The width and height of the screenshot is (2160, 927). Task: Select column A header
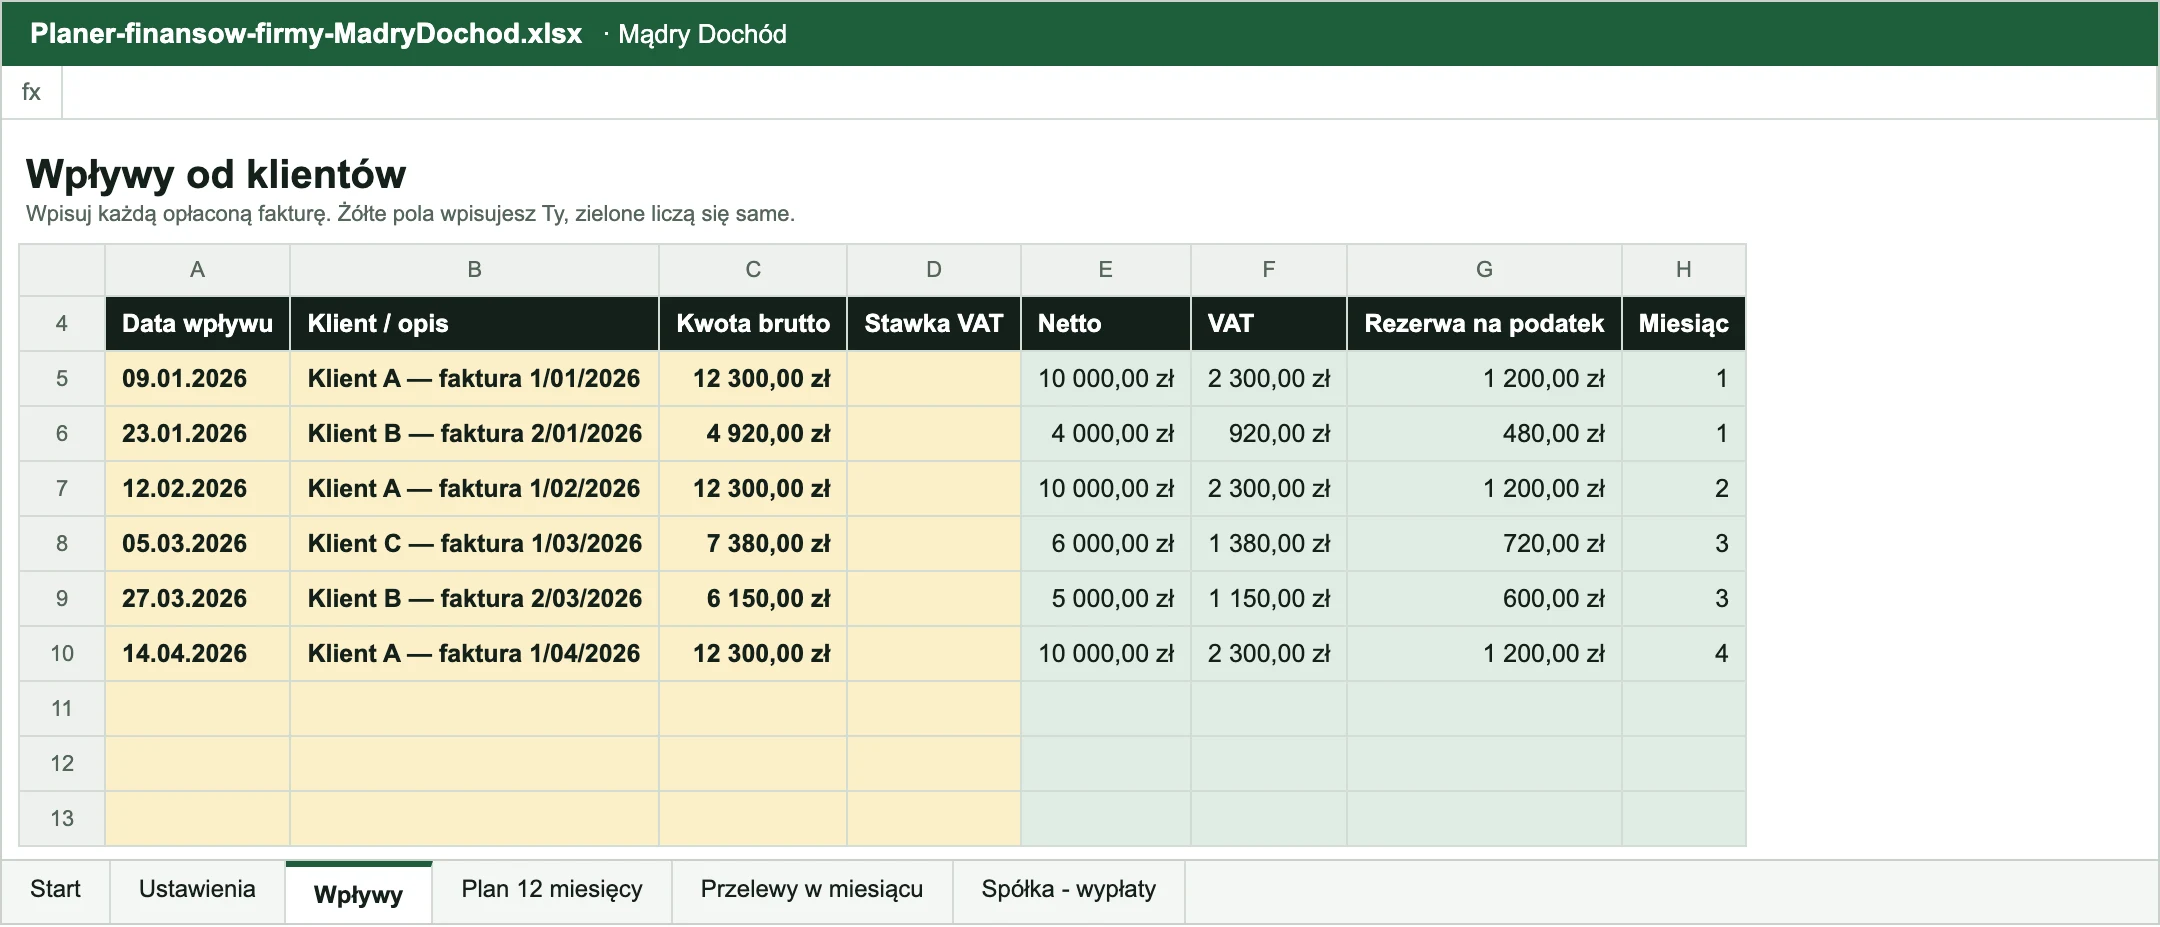197,269
